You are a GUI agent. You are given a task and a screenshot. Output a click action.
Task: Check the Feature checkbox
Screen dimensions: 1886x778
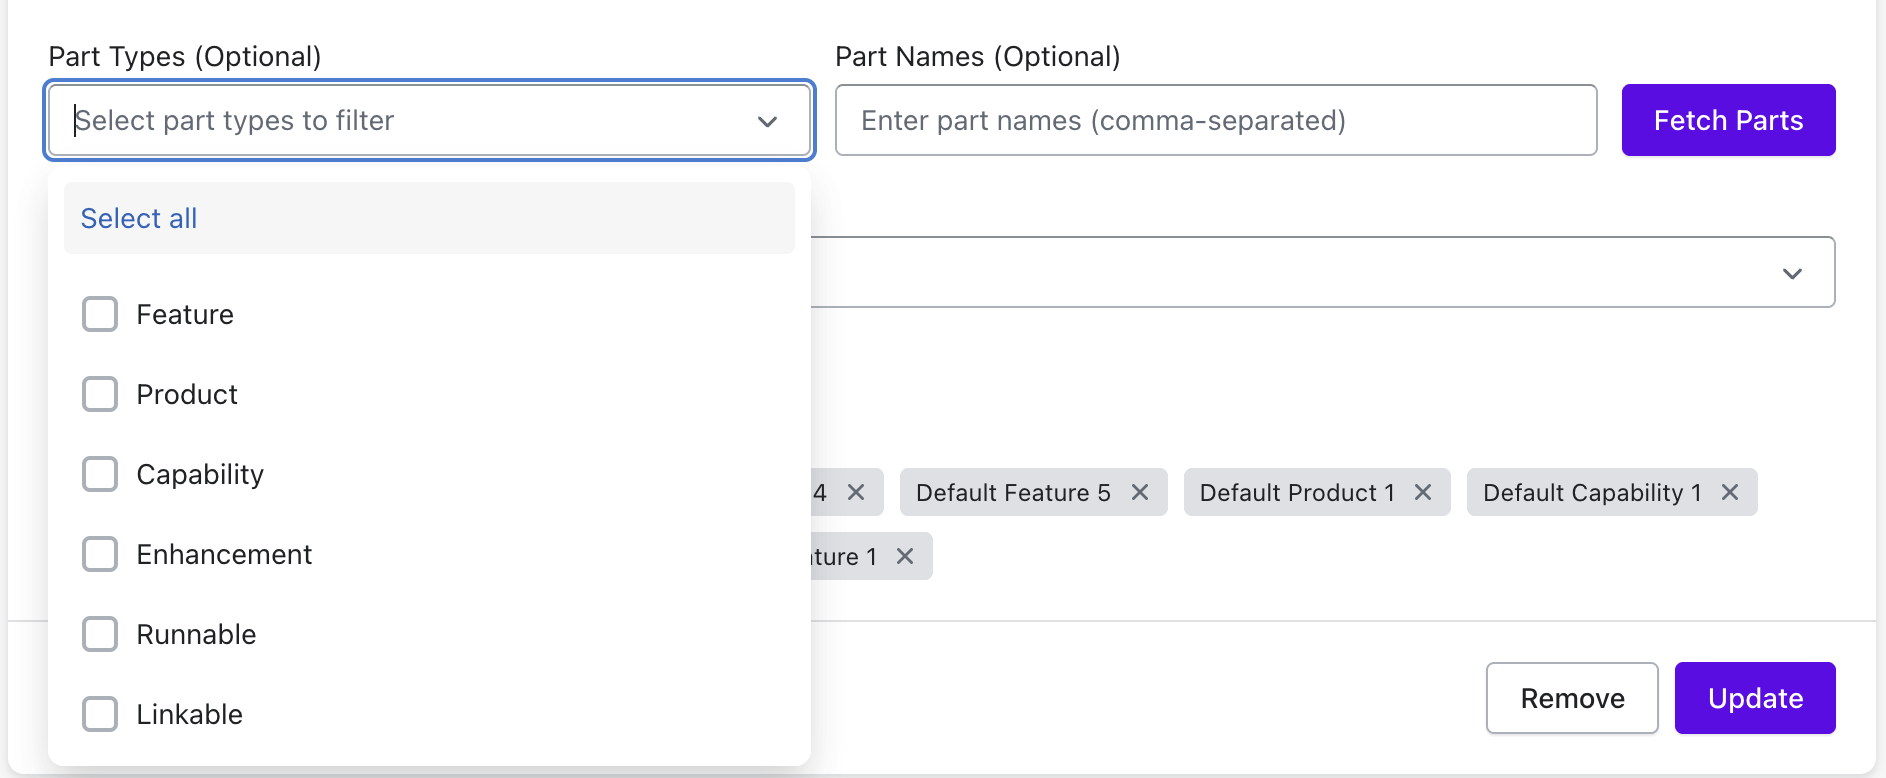pos(100,314)
